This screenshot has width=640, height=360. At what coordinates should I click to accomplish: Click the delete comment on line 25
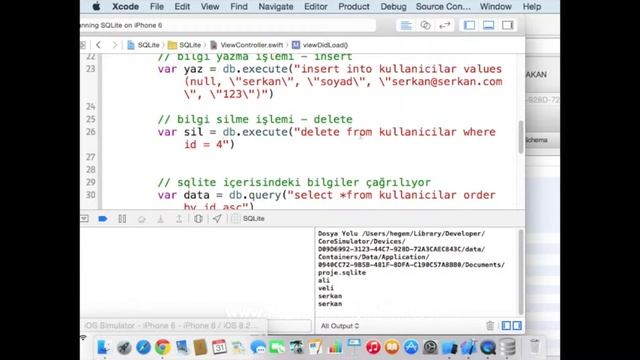[255, 119]
